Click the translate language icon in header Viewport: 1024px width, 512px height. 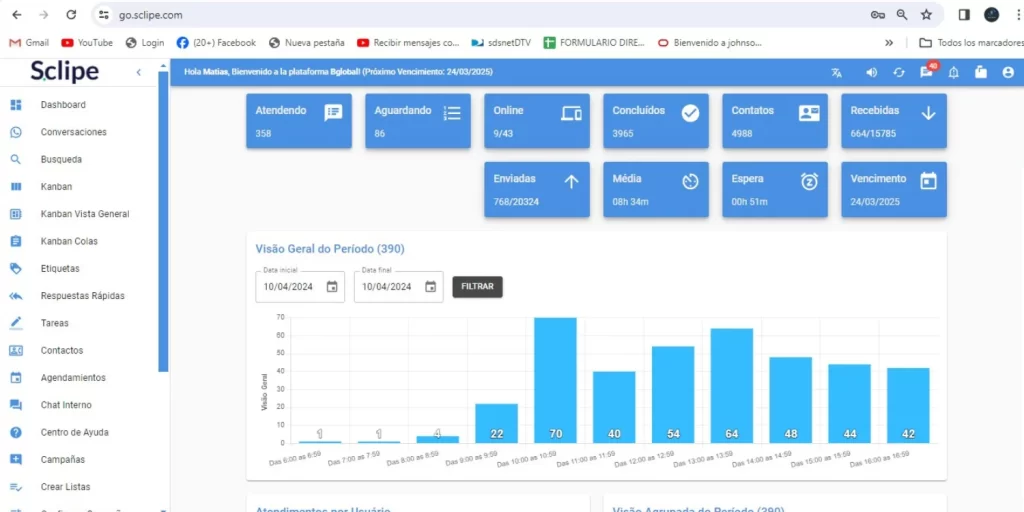(837, 72)
